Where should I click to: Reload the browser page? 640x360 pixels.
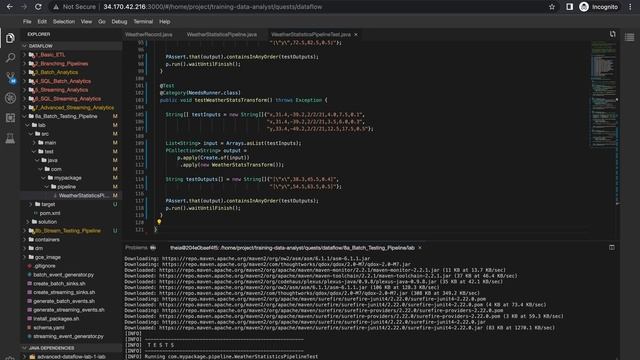tap(38, 7)
